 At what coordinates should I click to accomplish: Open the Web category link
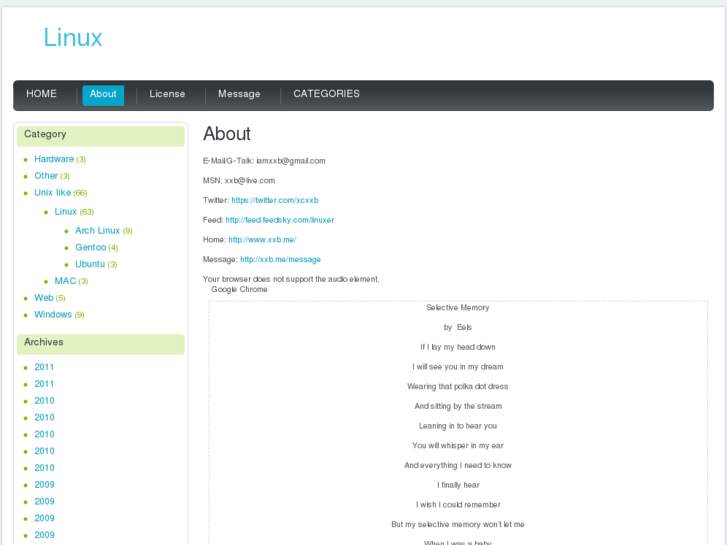pyautogui.click(x=44, y=298)
